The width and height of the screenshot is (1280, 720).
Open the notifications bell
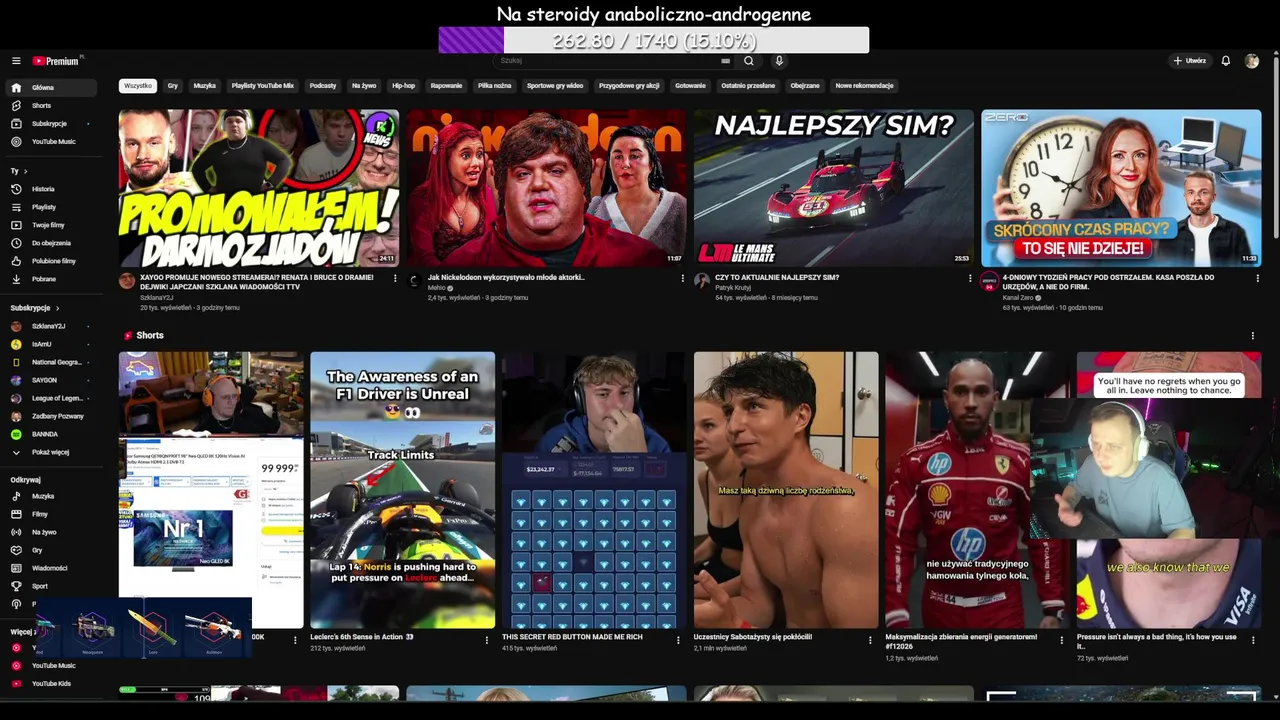pyautogui.click(x=1225, y=61)
